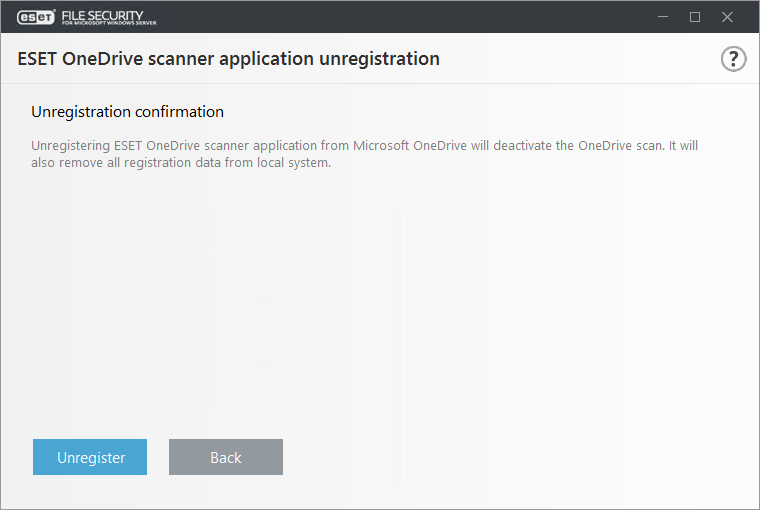
Task: Minimize the ESET File Security window
Action: click(x=663, y=17)
